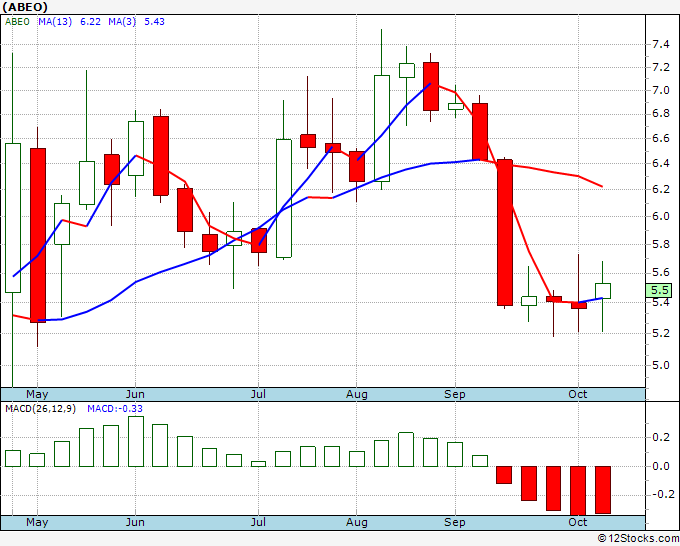680x546 pixels.
Task: Click the highlighted 5.5 current price tag
Action: (659, 290)
